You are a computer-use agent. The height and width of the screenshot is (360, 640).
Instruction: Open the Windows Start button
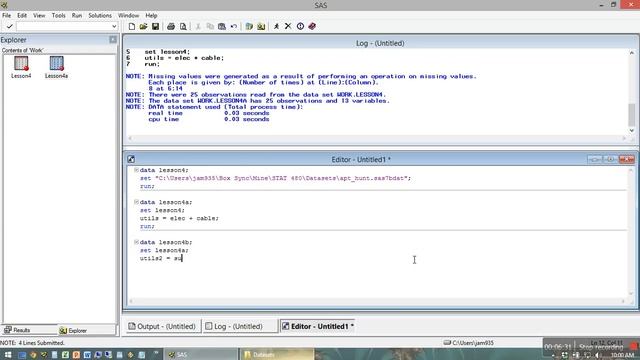7,355
